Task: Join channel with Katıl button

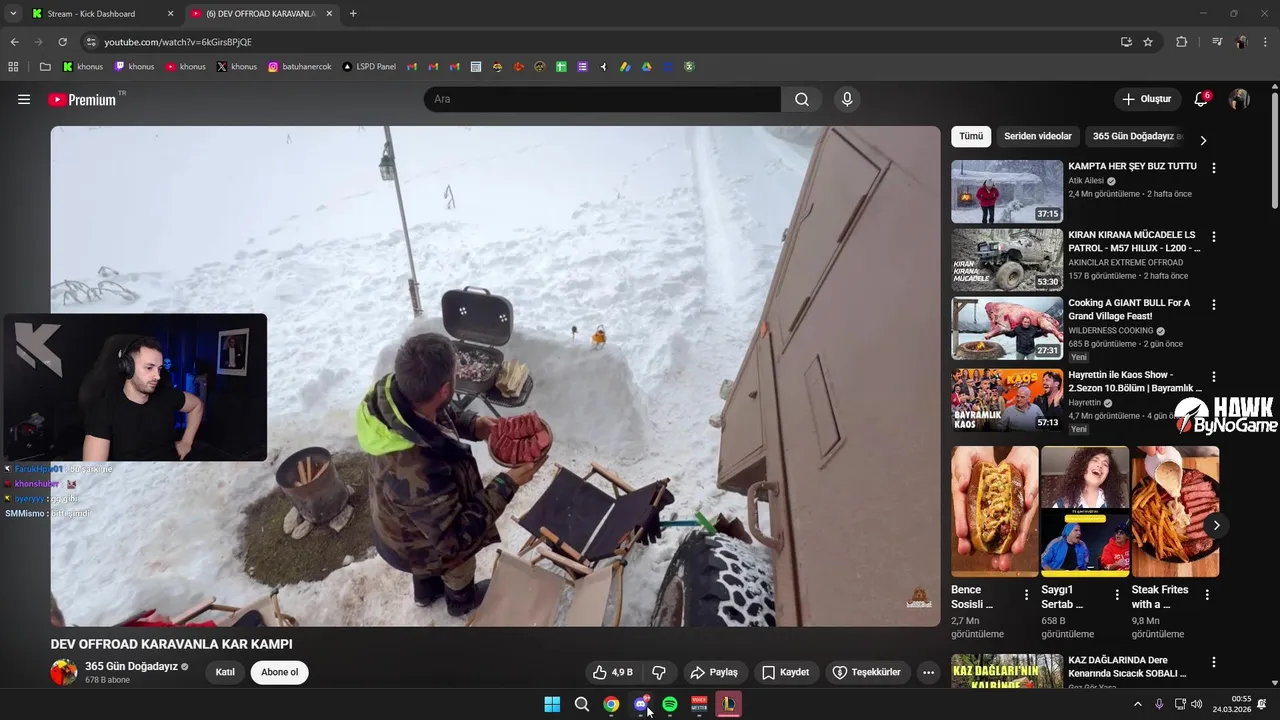Action: coord(225,672)
